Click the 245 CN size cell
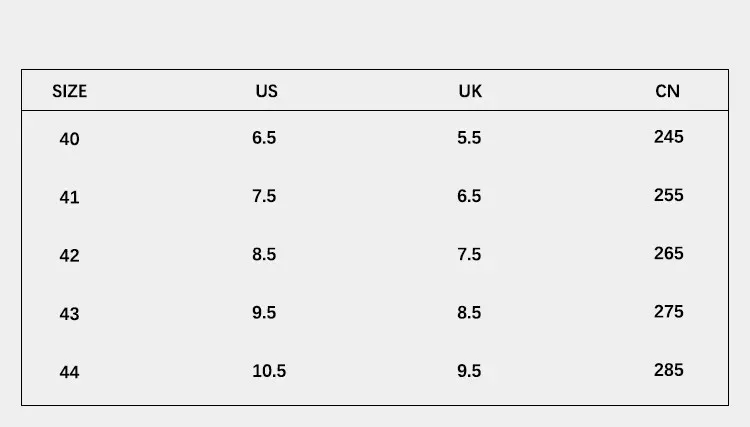The width and height of the screenshot is (750, 427). [x=668, y=136]
